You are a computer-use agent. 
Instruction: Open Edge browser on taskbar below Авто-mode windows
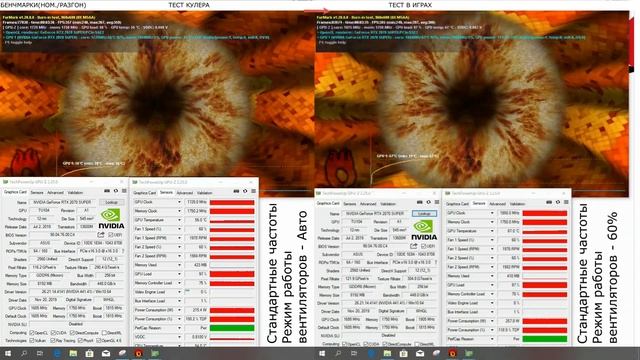(x=57, y=353)
